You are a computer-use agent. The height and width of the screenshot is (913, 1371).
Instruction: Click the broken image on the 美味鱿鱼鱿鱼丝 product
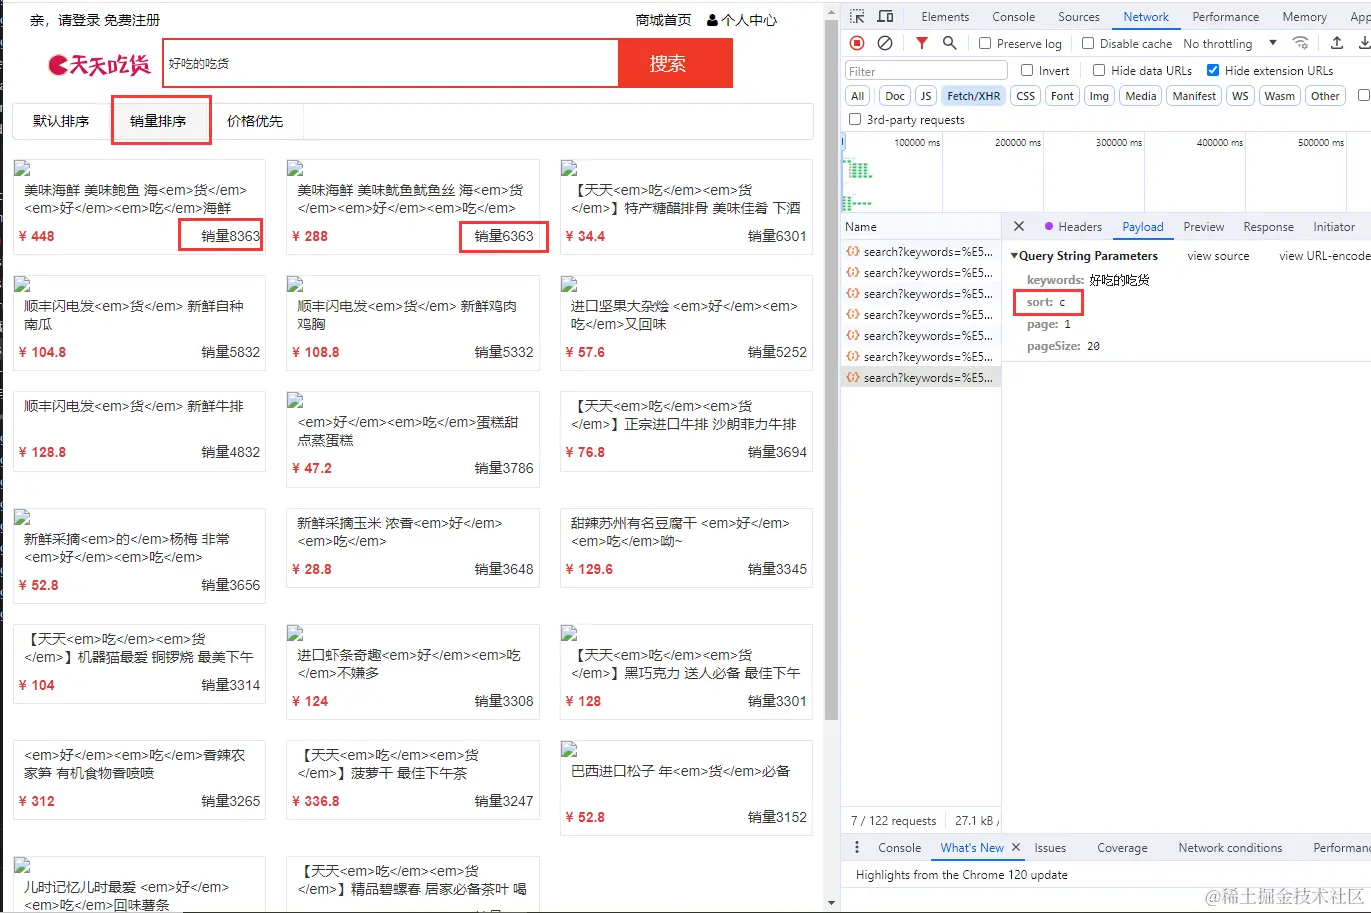coord(295,168)
